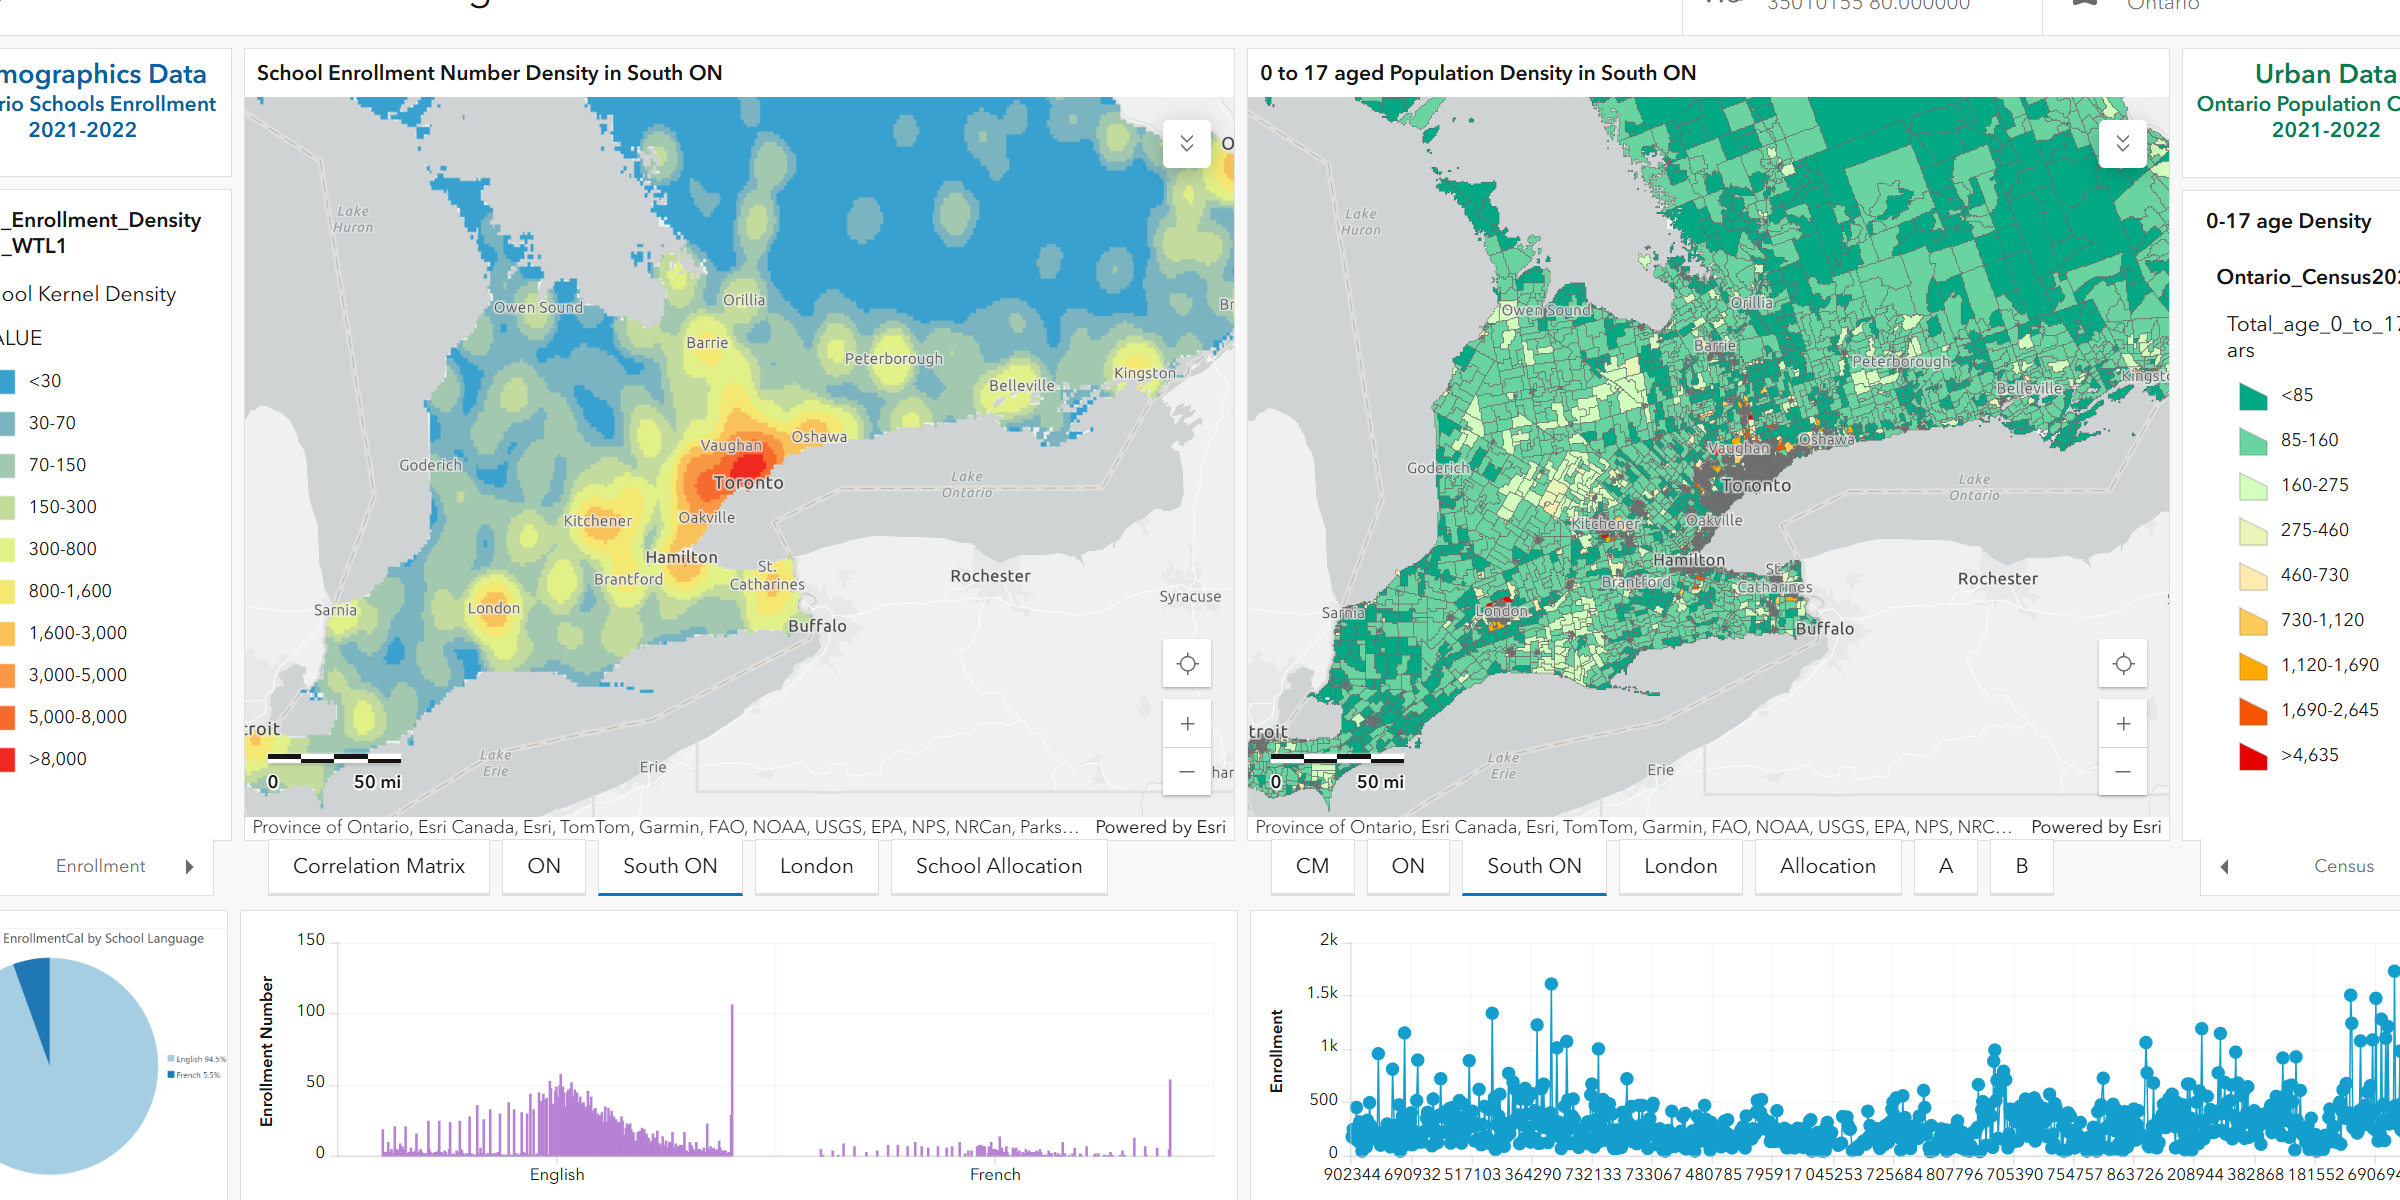
Task: Expand the double-chevron widget on the enrollment map
Action: pyautogui.click(x=1187, y=144)
